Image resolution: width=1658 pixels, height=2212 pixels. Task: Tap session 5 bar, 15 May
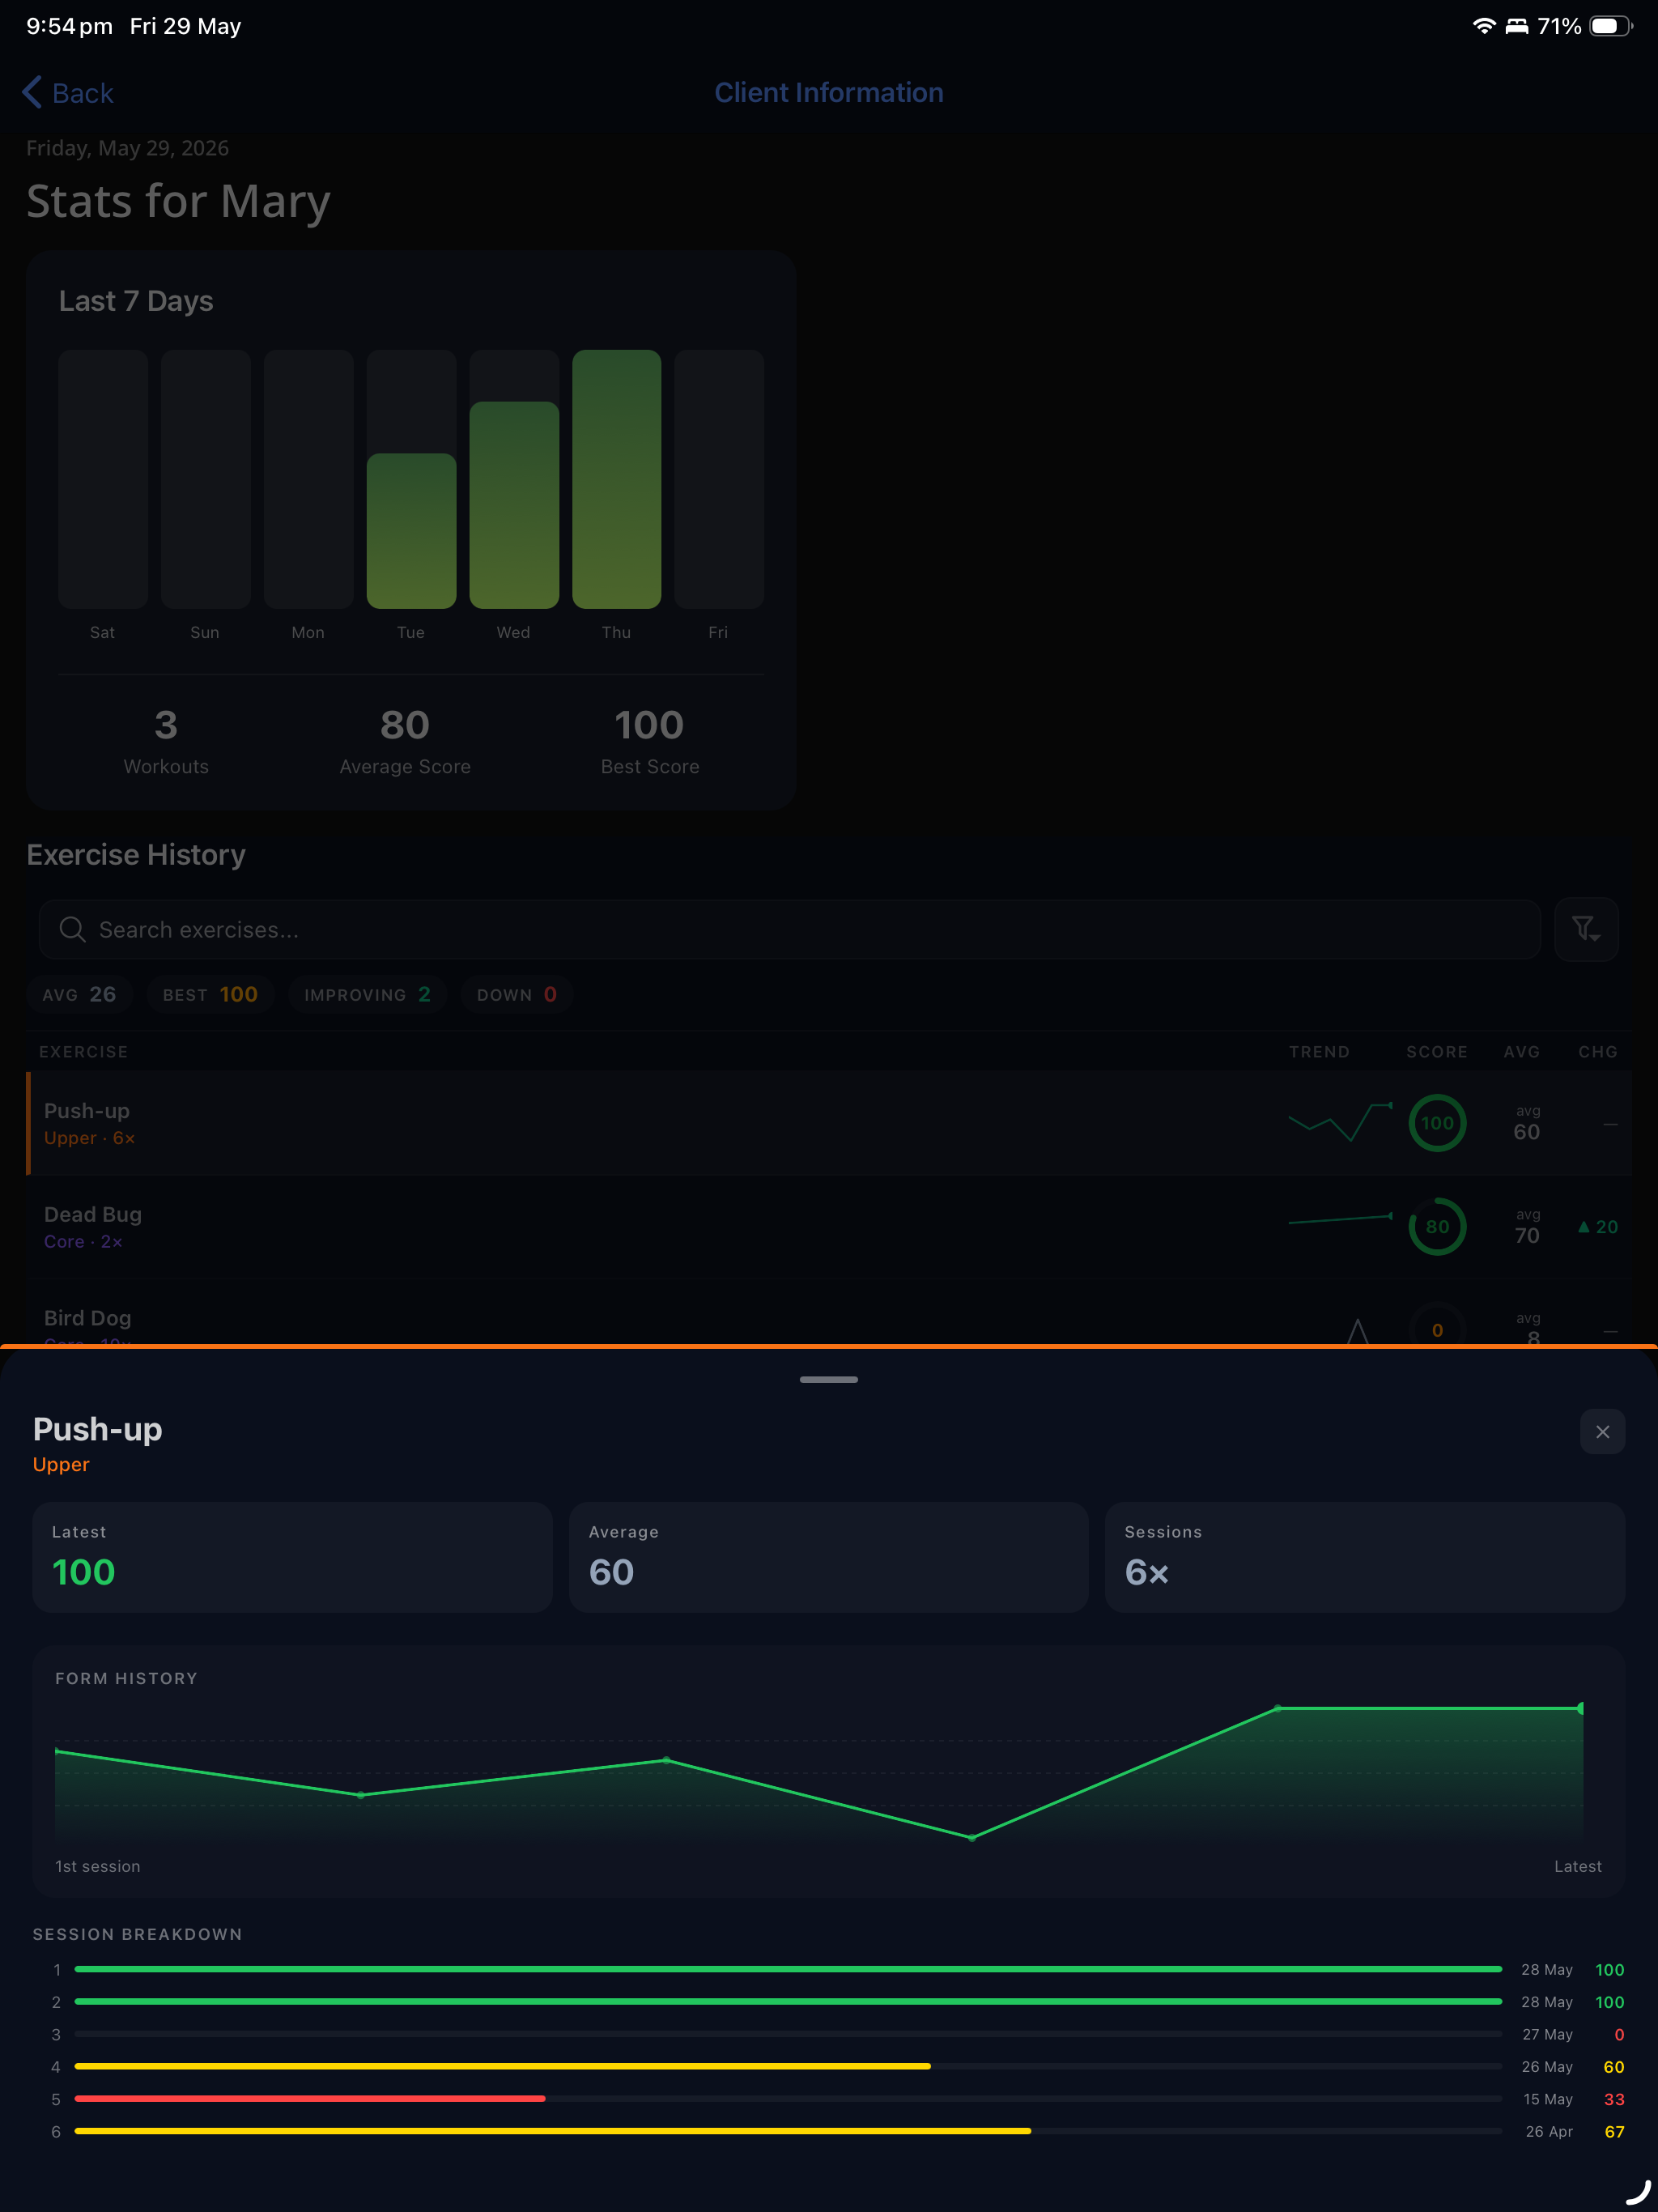pyautogui.click(x=788, y=2098)
